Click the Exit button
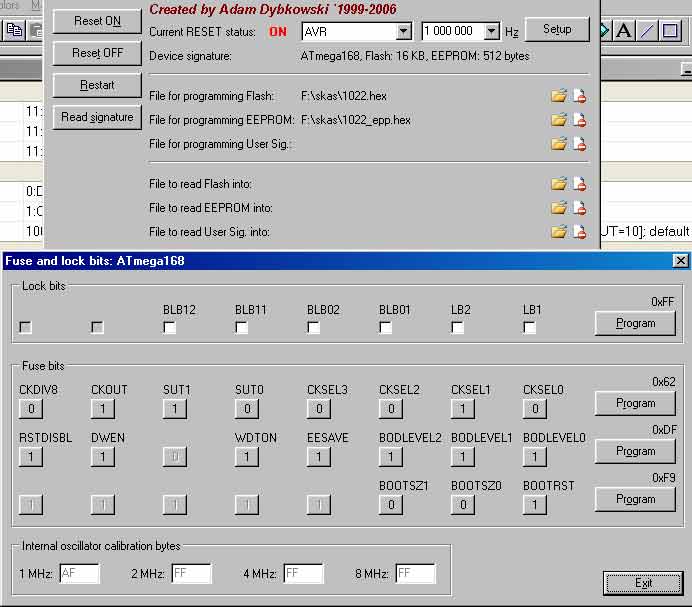This screenshot has height=607, width=692. [643, 583]
